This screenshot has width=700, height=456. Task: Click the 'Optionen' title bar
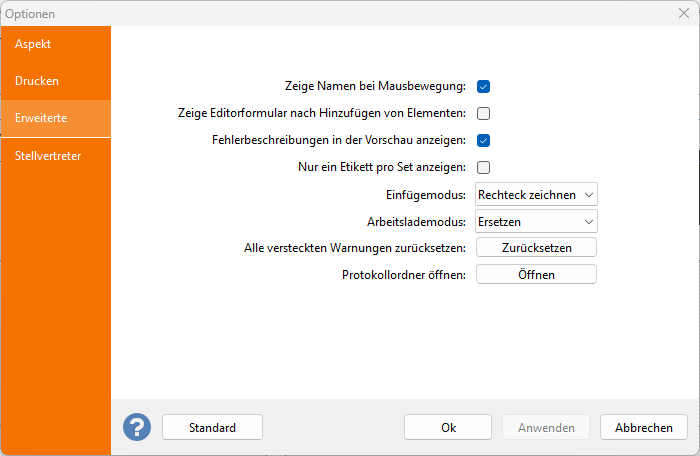[300, 14]
